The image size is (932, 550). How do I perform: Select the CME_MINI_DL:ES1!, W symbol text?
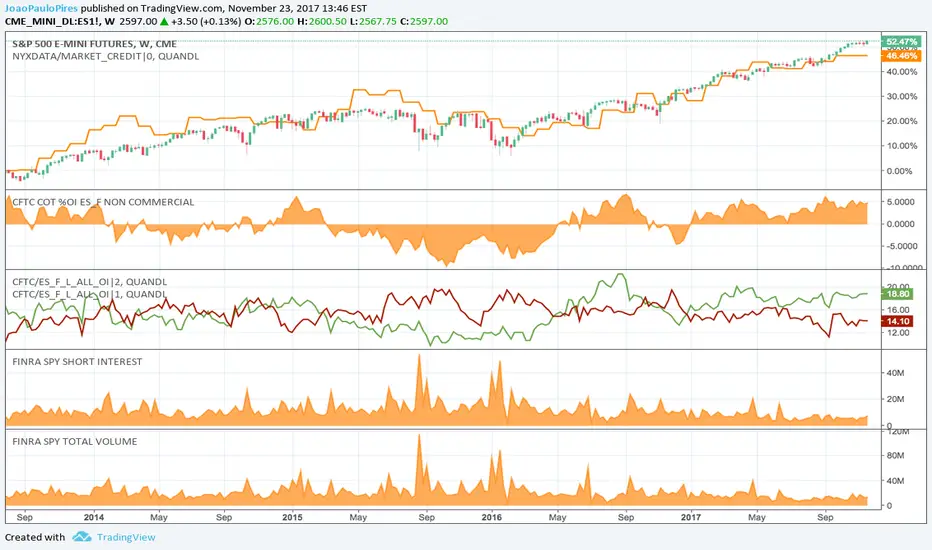60,21
